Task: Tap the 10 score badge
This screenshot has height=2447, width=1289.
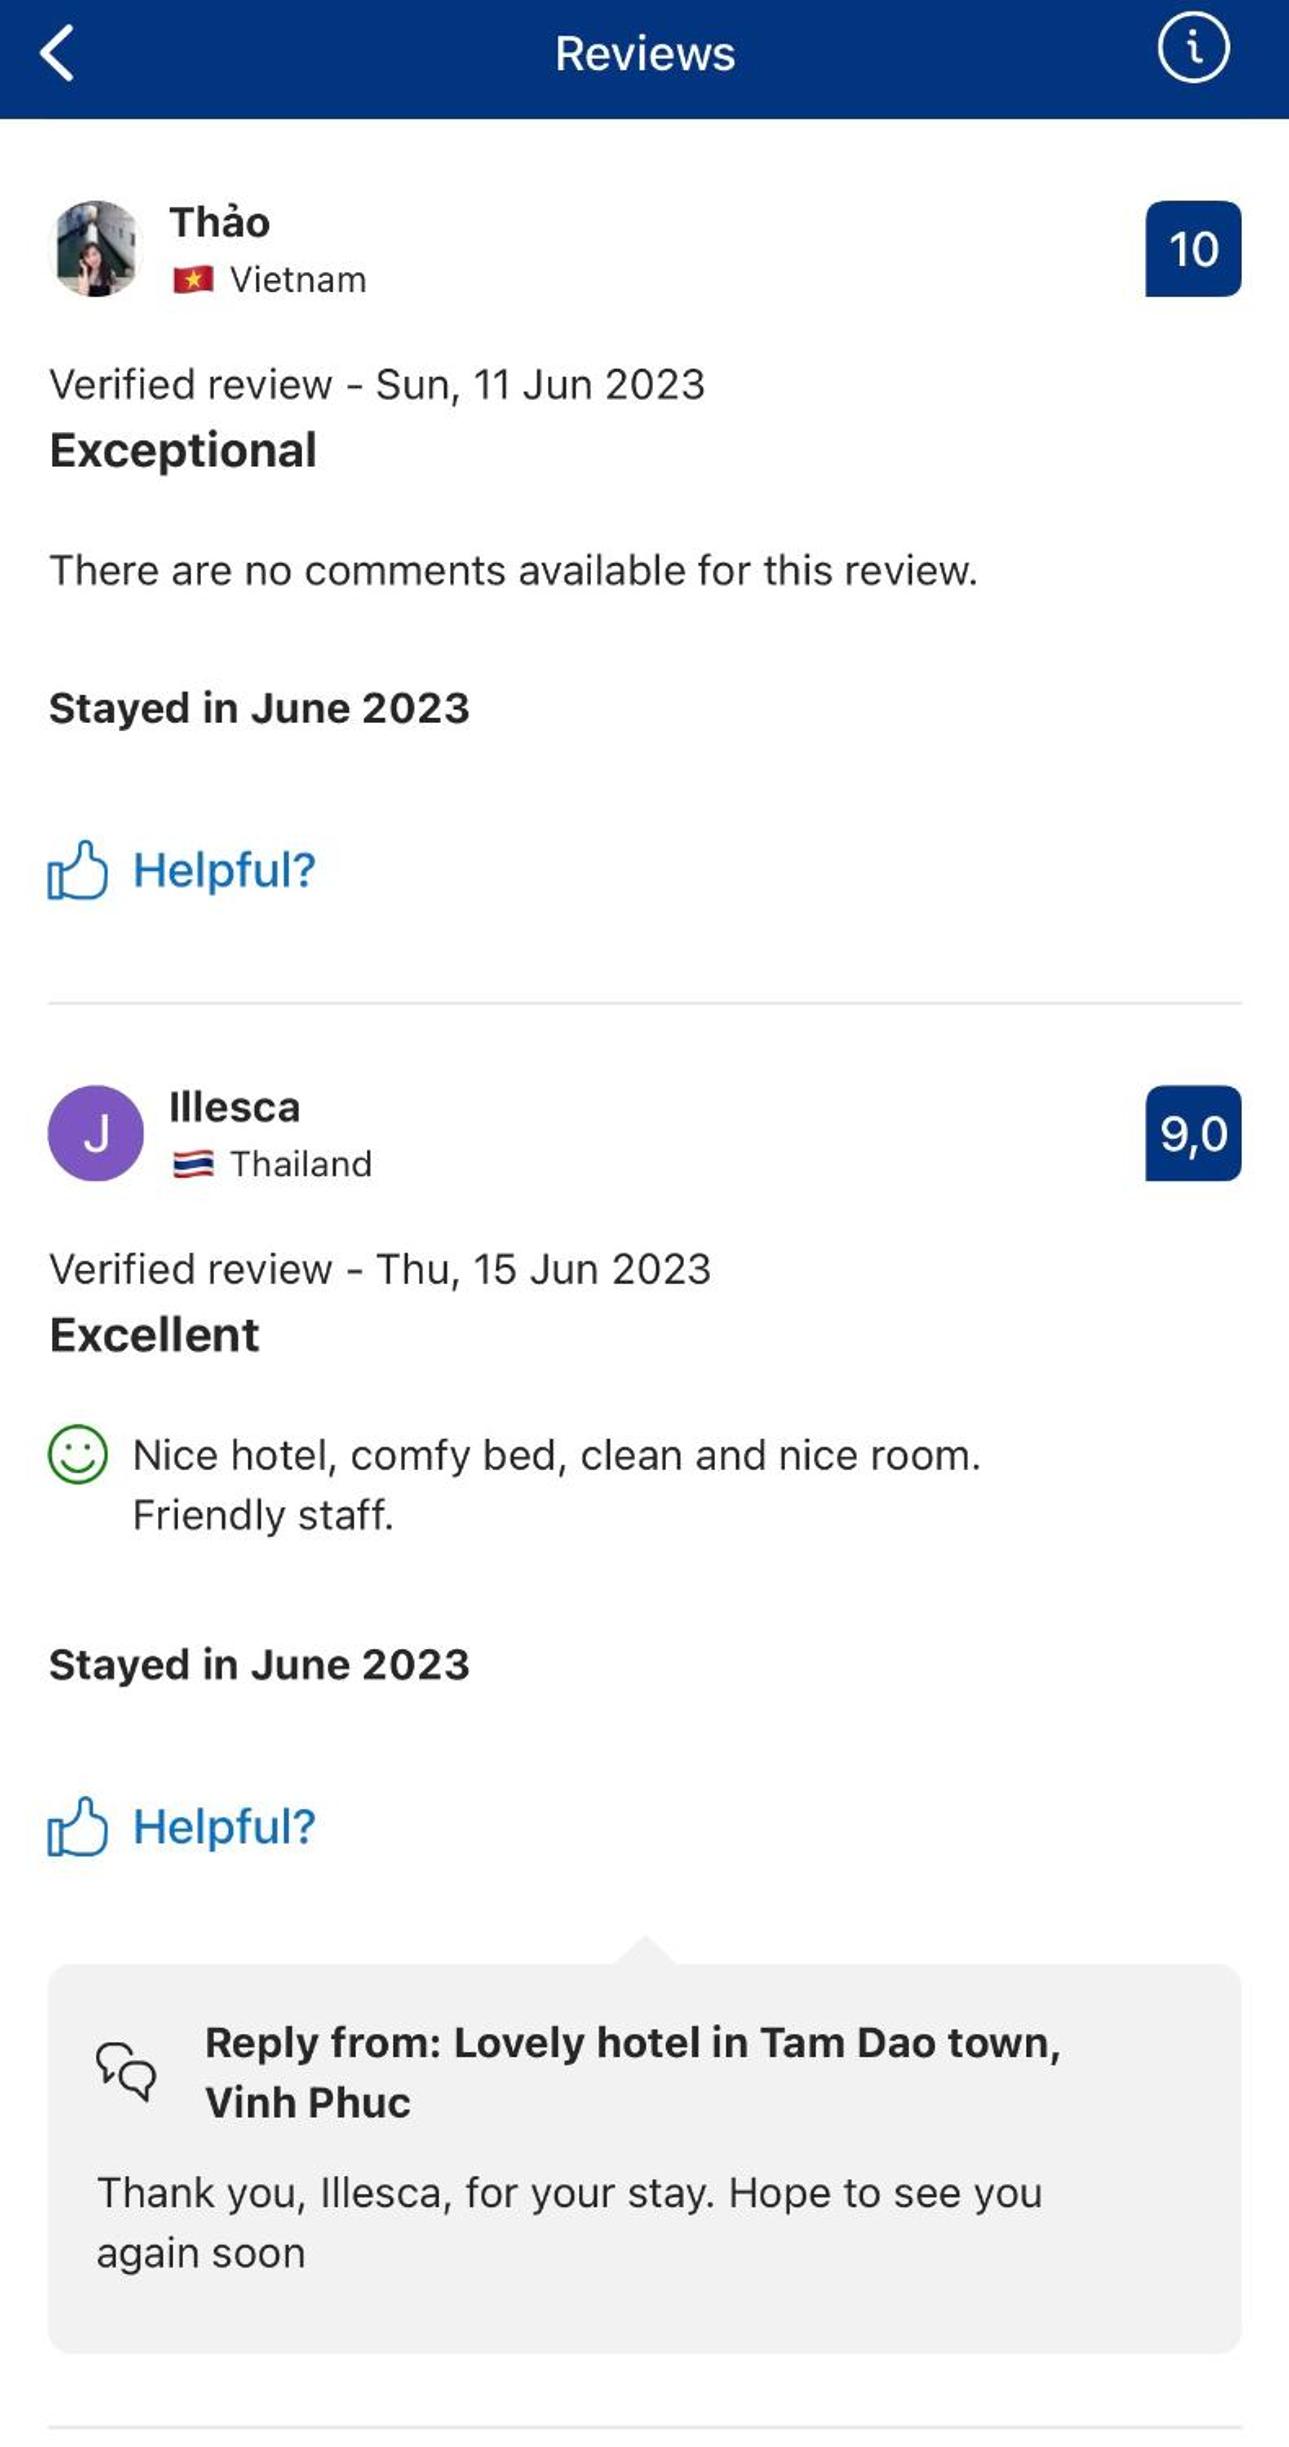Action: point(1192,249)
